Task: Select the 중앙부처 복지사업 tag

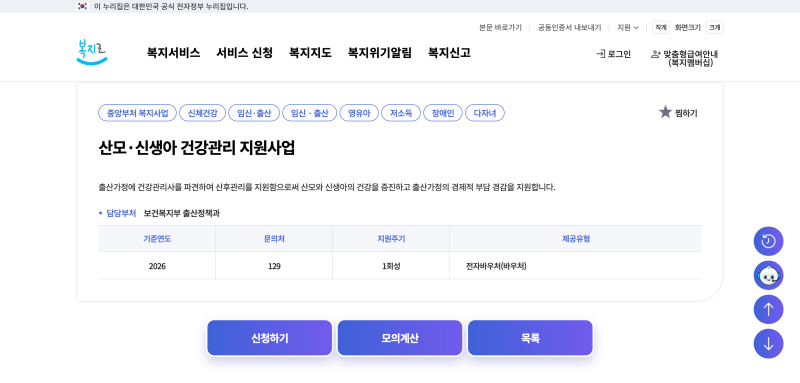Action: pyautogui.click(x=137, y=113)
